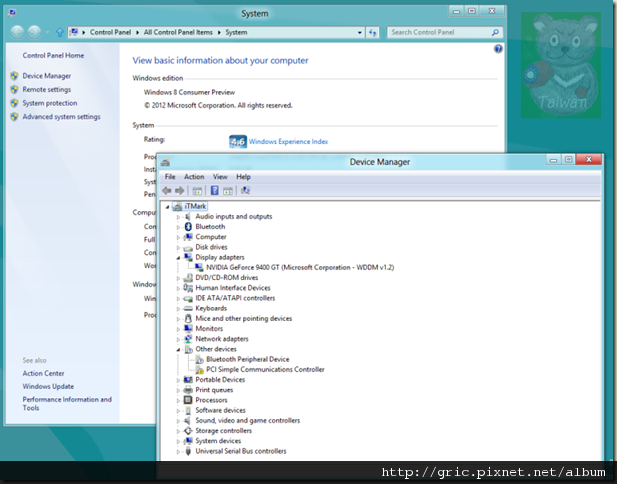Image resolution: width=617 pixels, height=484 pixels.
Task: Open the Help menu in Device Manager
Action: pyautogui.click(x=243, y=177)
